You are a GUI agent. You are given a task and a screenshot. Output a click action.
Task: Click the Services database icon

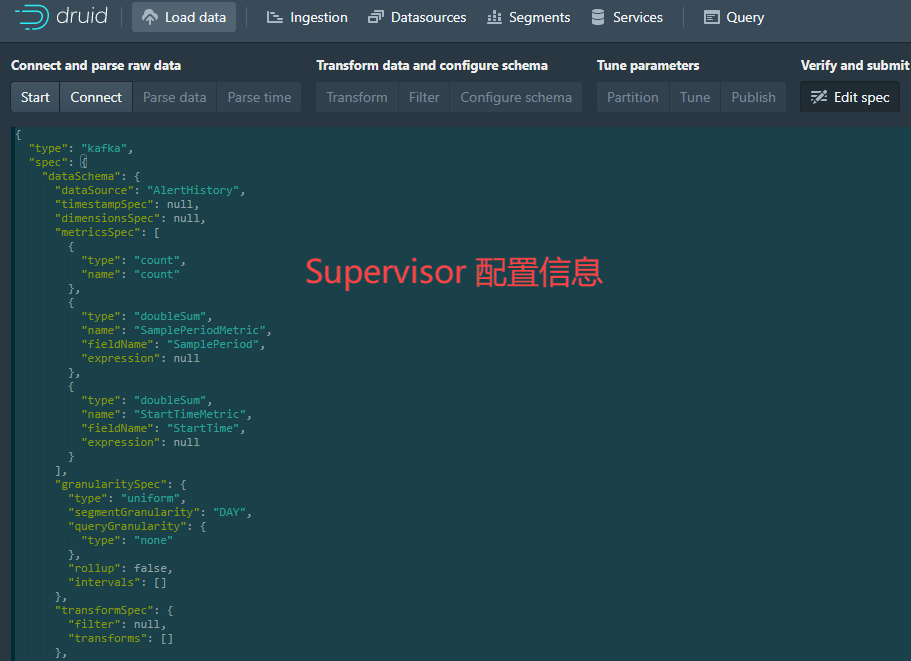click(x=598, y=17)
